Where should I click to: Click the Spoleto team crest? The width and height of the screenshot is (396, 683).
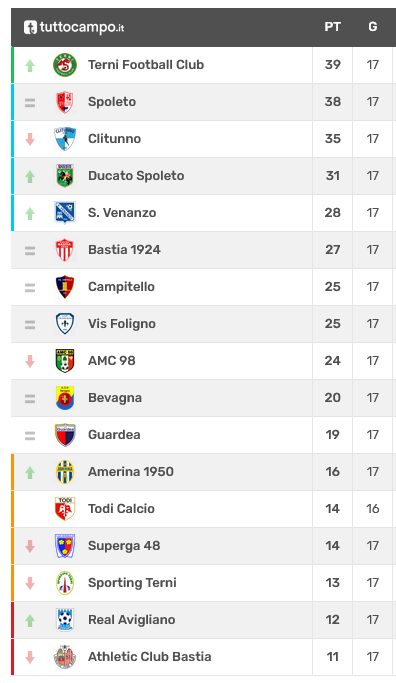pyautogui.click(x=65, y=102)
